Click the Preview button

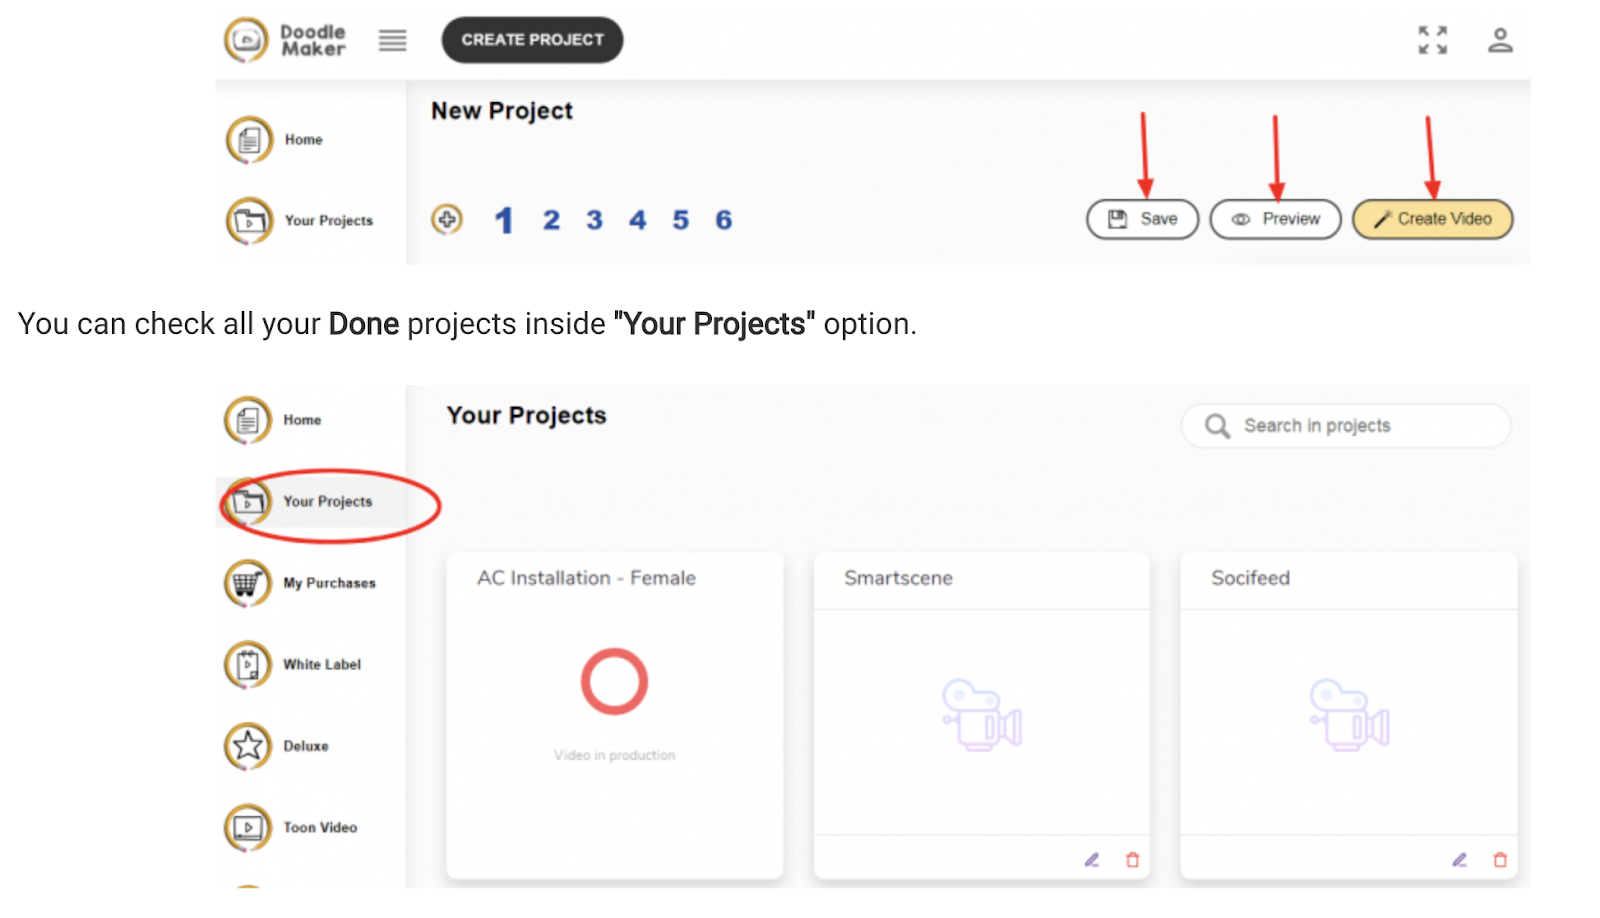click(x=1275, y=219)
